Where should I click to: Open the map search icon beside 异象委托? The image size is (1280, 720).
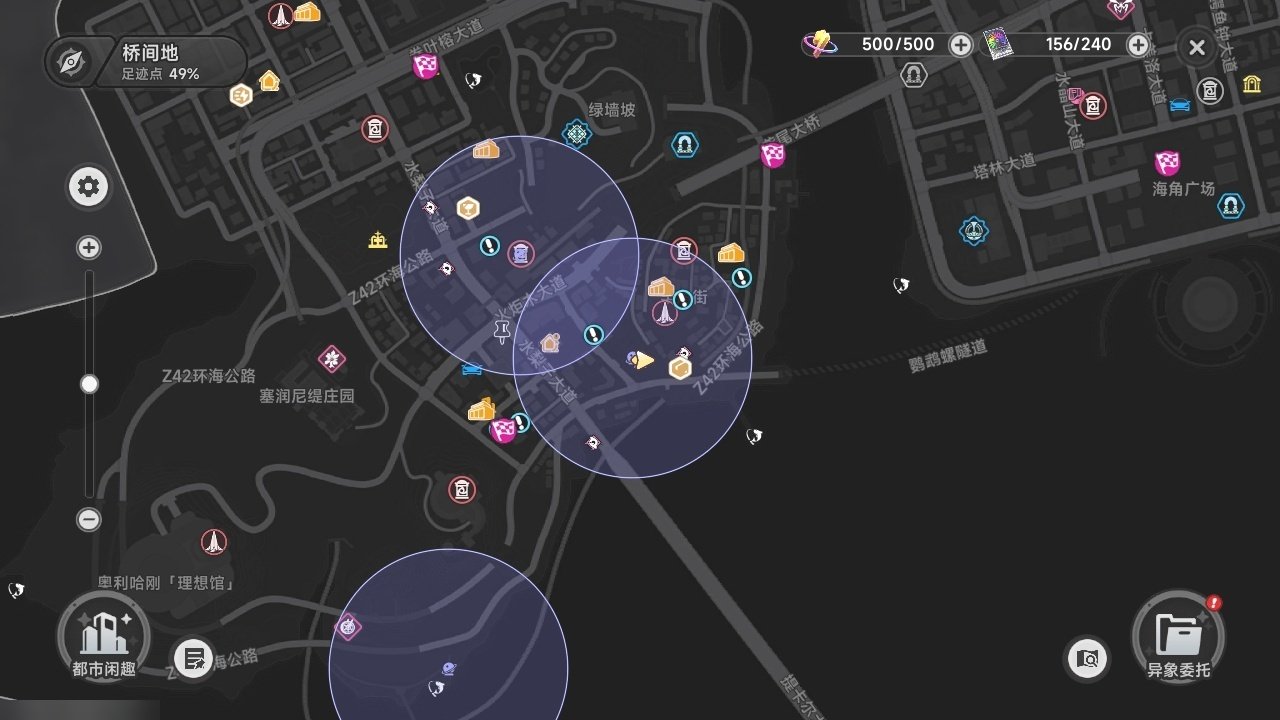tap(1087, 658)
